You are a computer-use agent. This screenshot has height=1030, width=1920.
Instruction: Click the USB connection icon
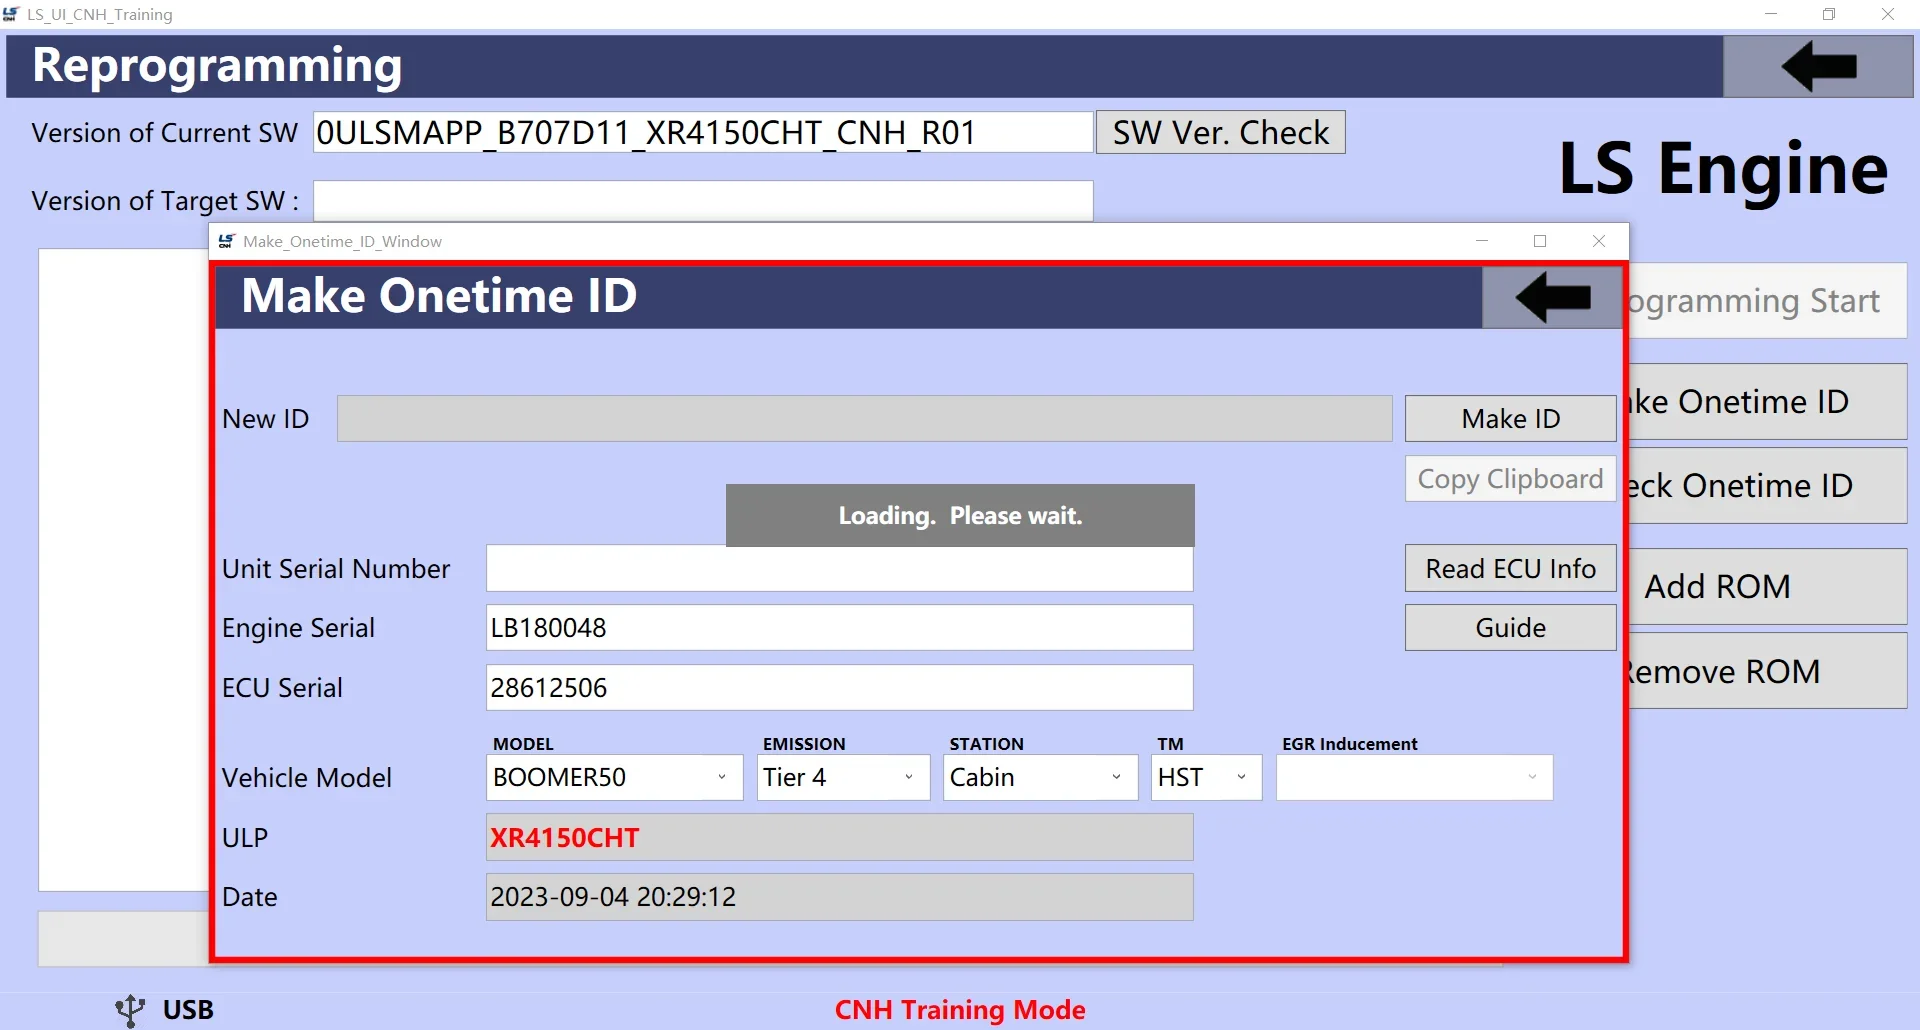click(130, 1010)
